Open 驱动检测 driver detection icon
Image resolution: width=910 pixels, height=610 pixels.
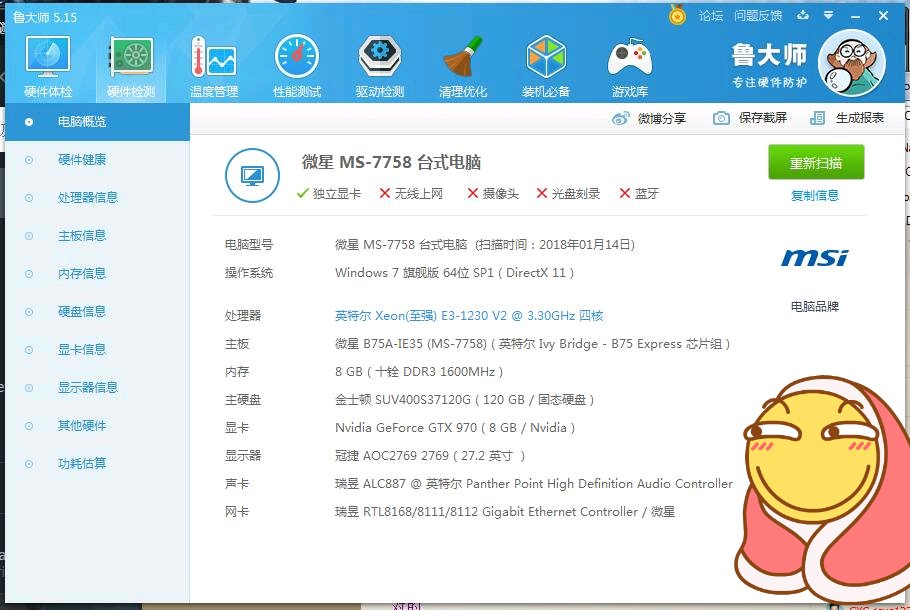380,66
